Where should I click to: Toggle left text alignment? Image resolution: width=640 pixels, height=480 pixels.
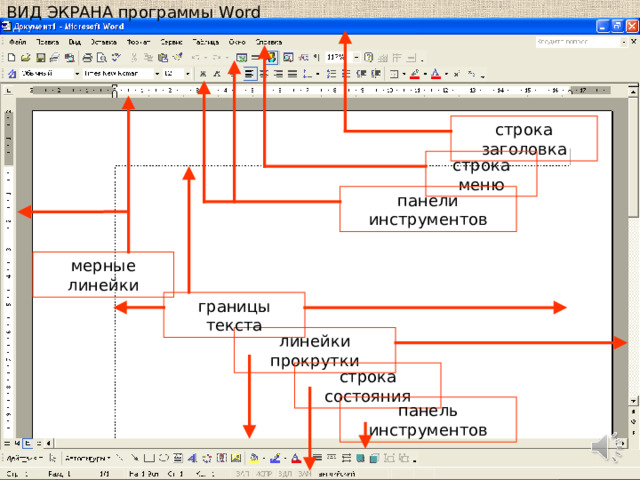tap(249, 74)
